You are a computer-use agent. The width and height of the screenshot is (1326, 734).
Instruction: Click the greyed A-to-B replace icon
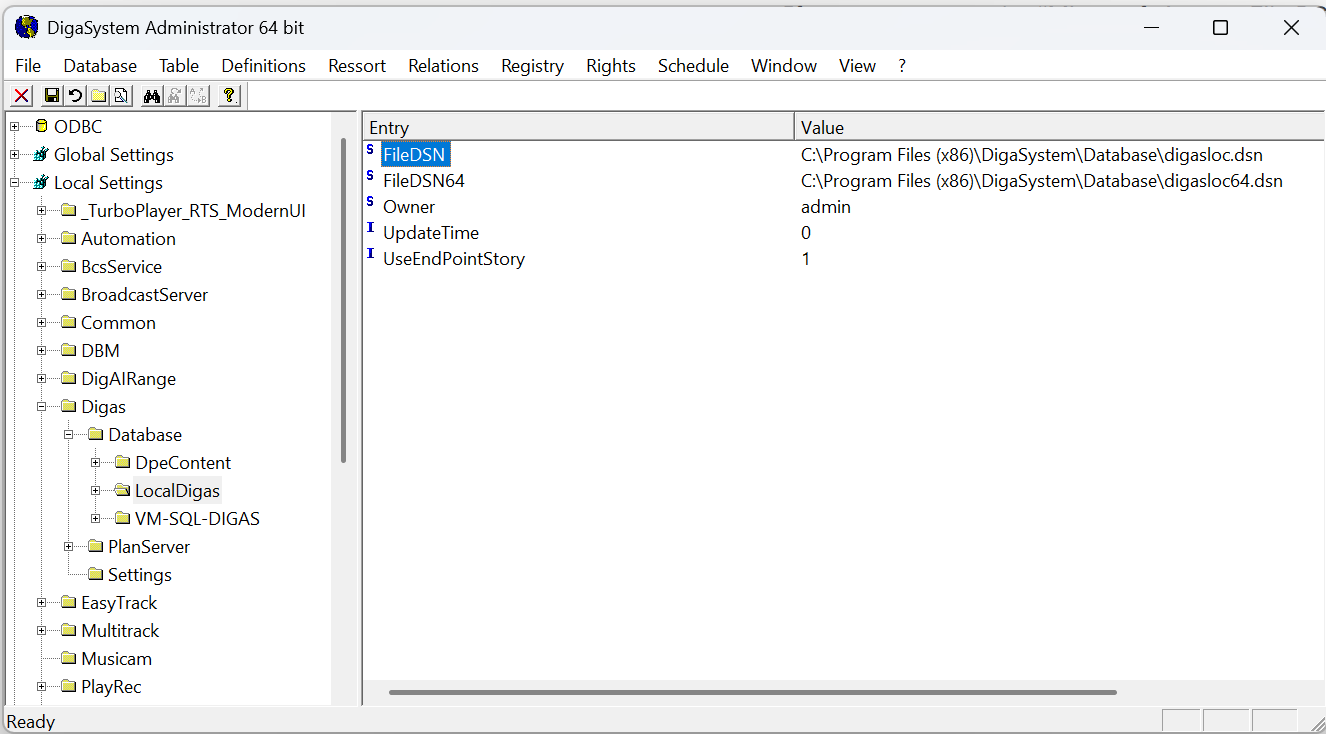pyautogui.click(x=198, y=96)
